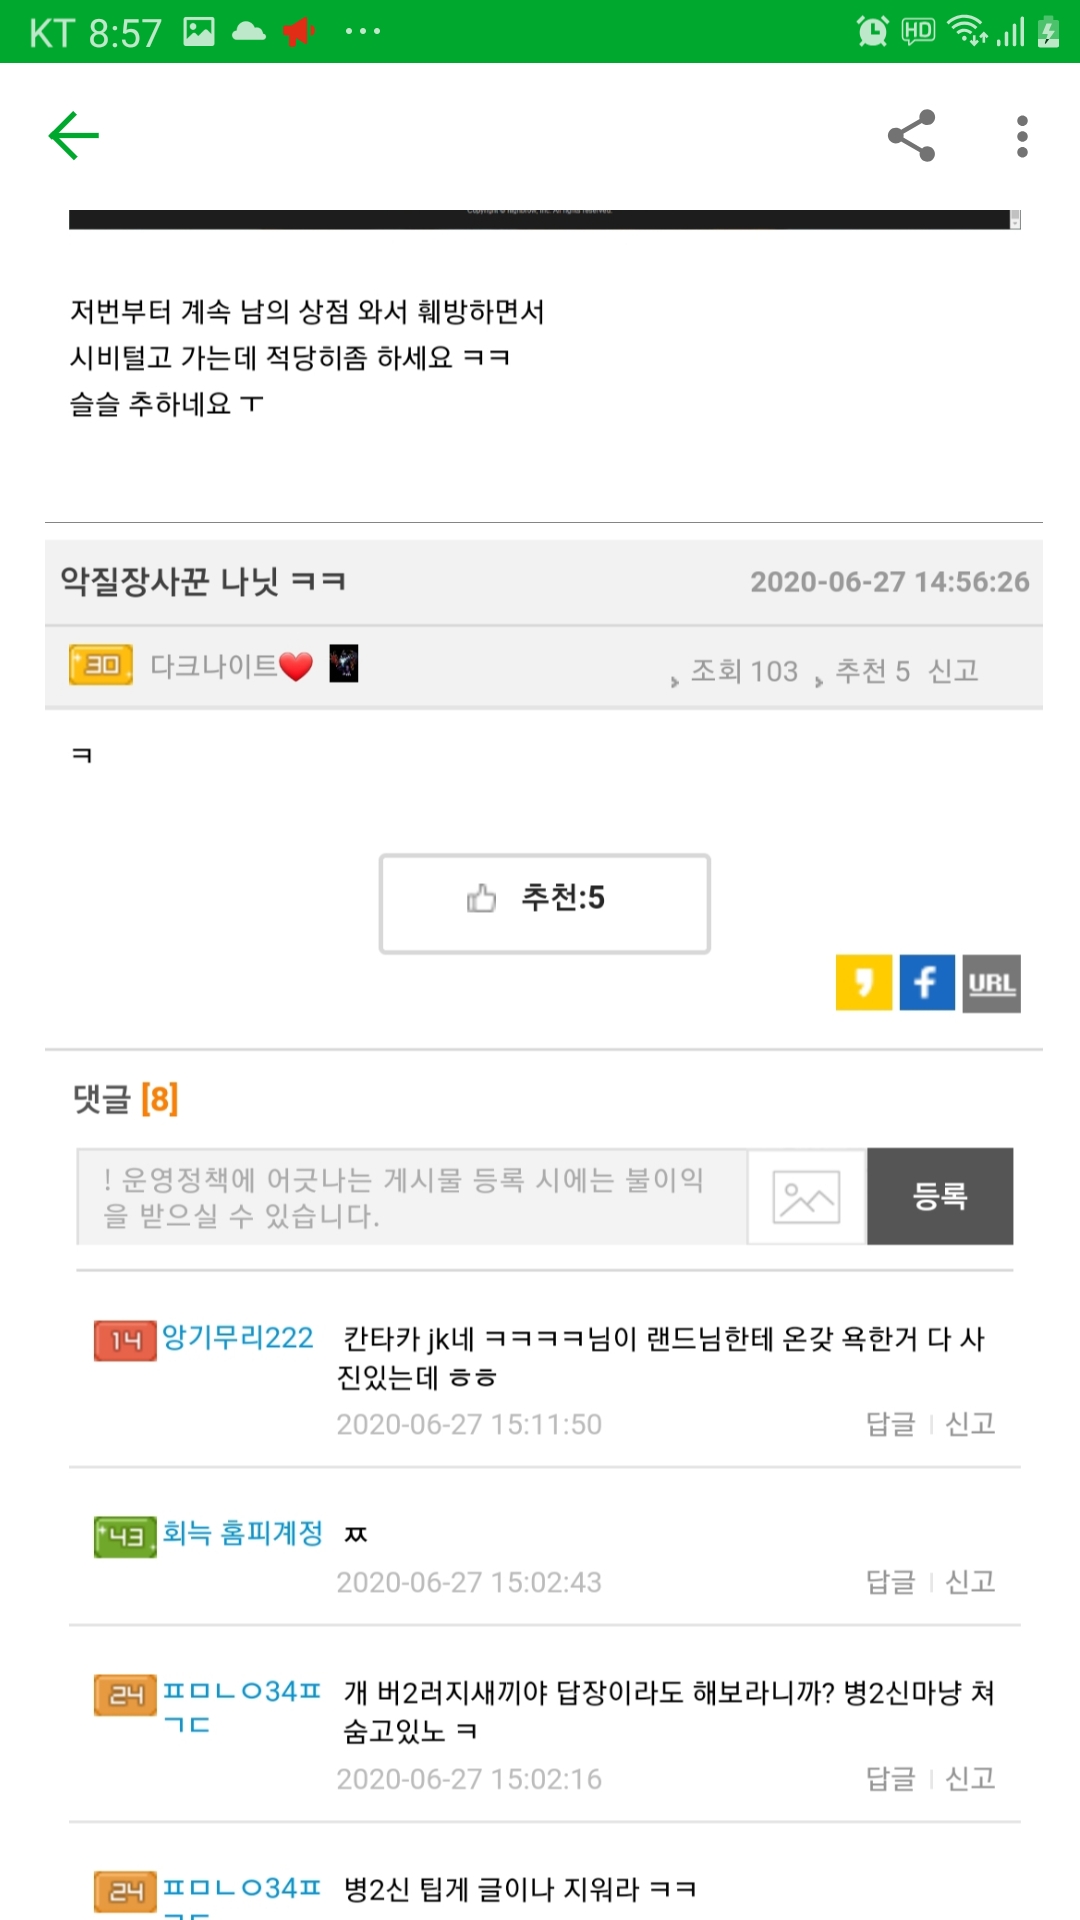Tap the green back arrow
1080x1920 pixels.
(74, 136)
